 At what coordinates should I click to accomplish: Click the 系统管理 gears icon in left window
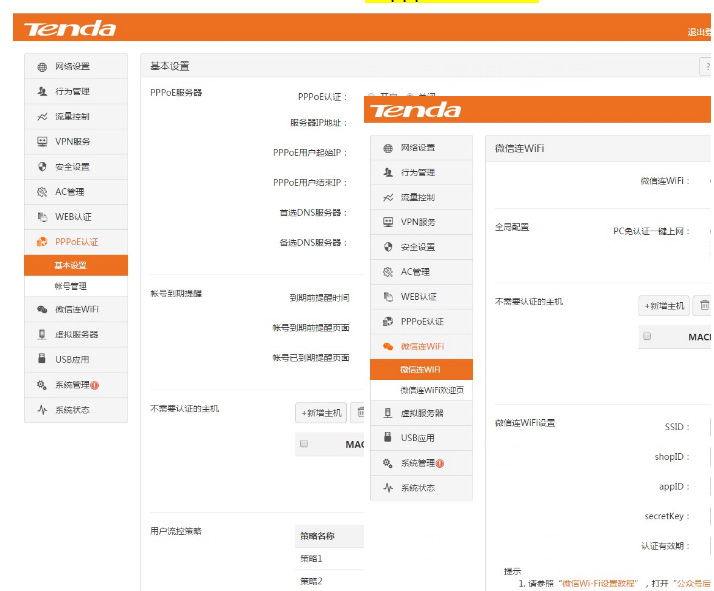click(42, 385)
